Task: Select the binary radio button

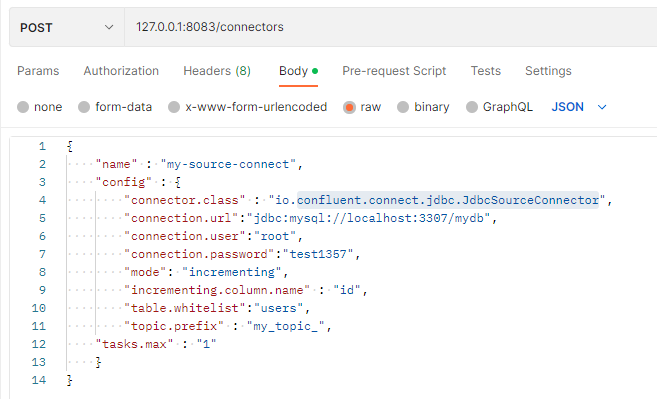Action: tap(403, 107)
